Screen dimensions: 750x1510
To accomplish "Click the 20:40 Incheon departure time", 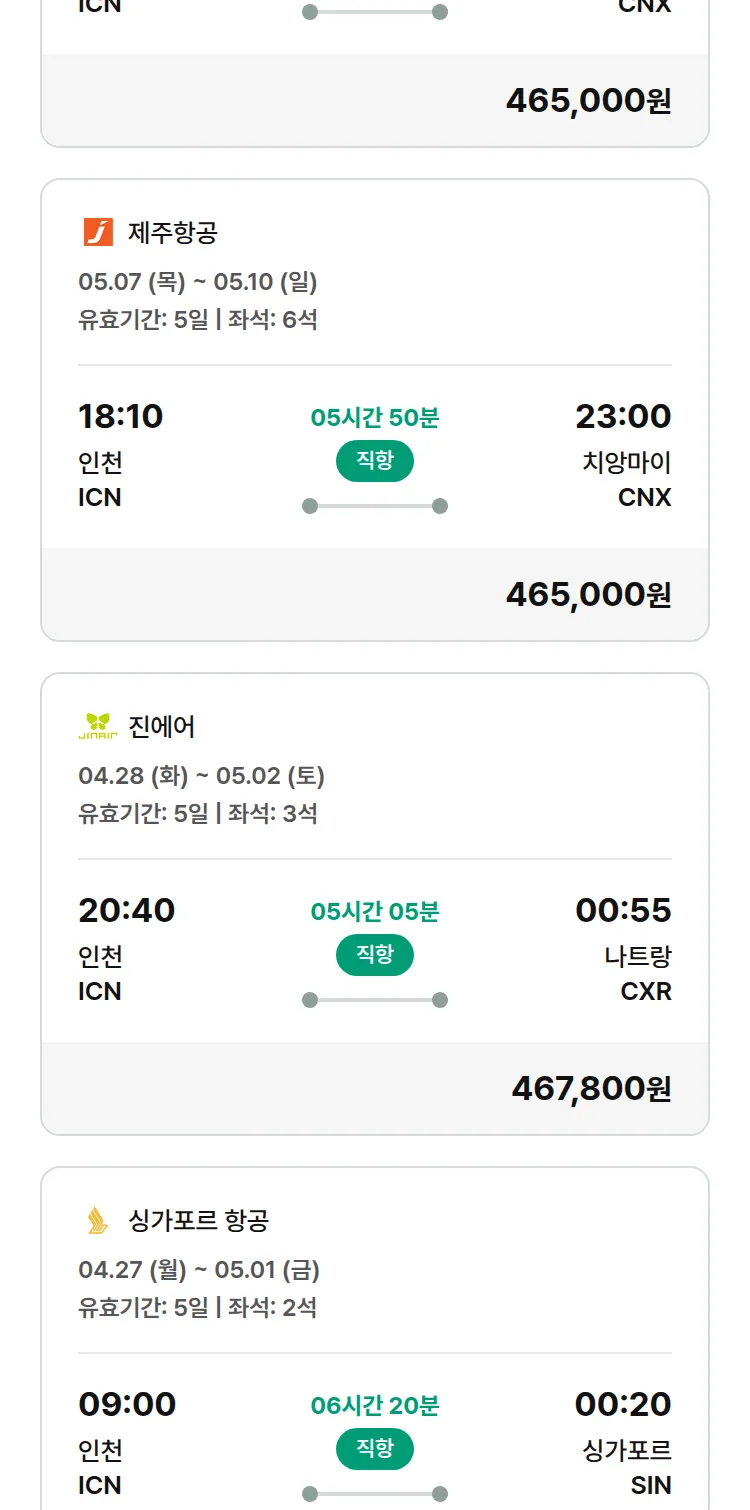I will coord(126,910).
